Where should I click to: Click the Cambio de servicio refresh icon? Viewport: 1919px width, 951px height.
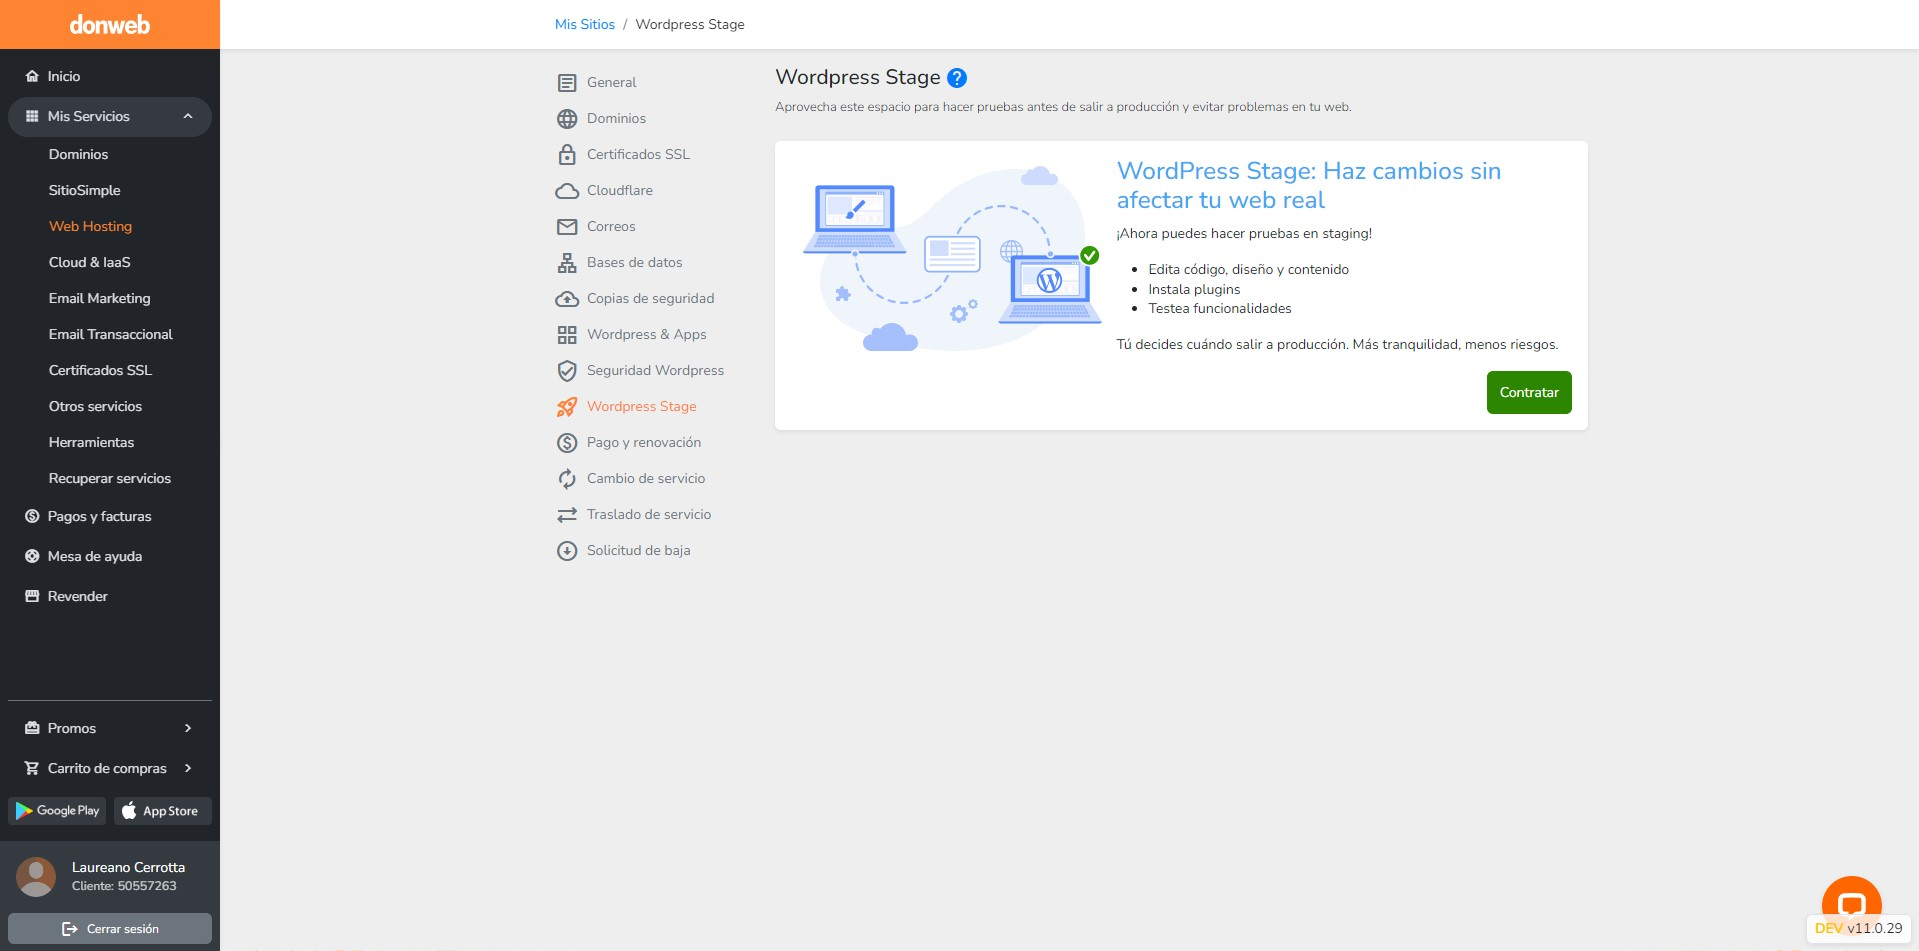(567, 479)
